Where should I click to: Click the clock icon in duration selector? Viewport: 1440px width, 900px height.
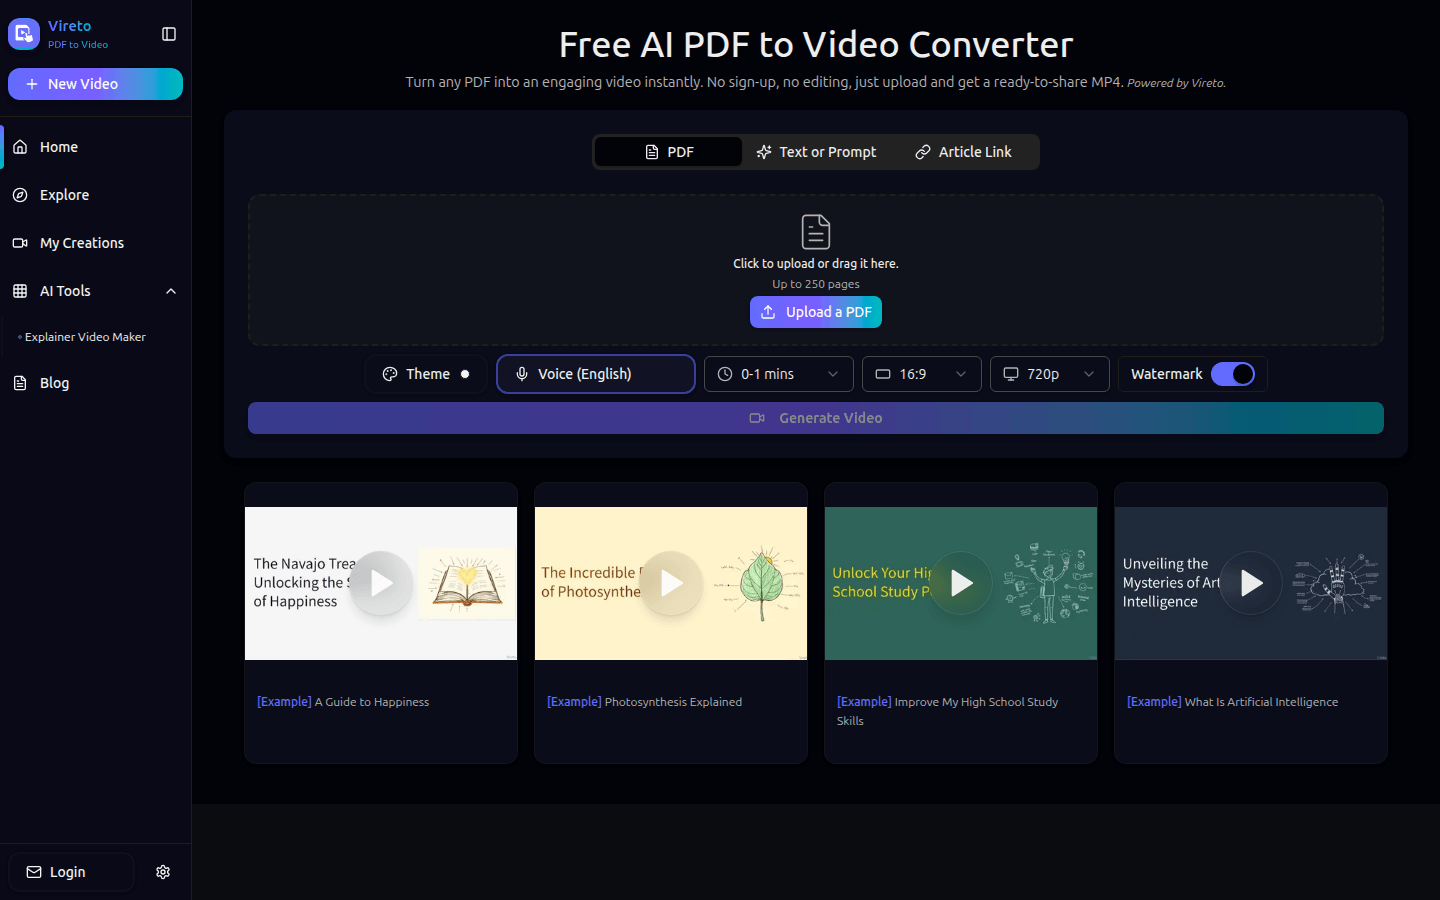[725, 374]
